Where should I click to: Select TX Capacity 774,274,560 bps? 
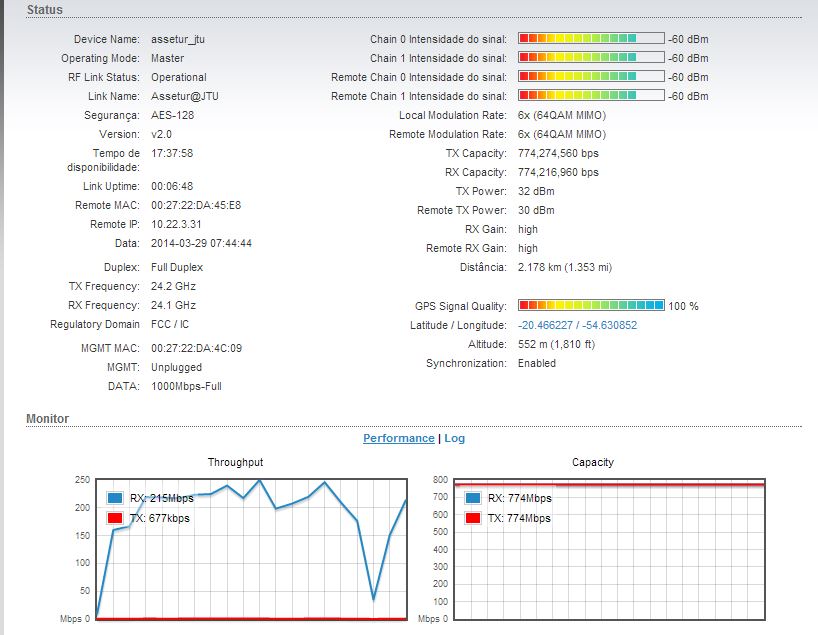coord(558,153)
